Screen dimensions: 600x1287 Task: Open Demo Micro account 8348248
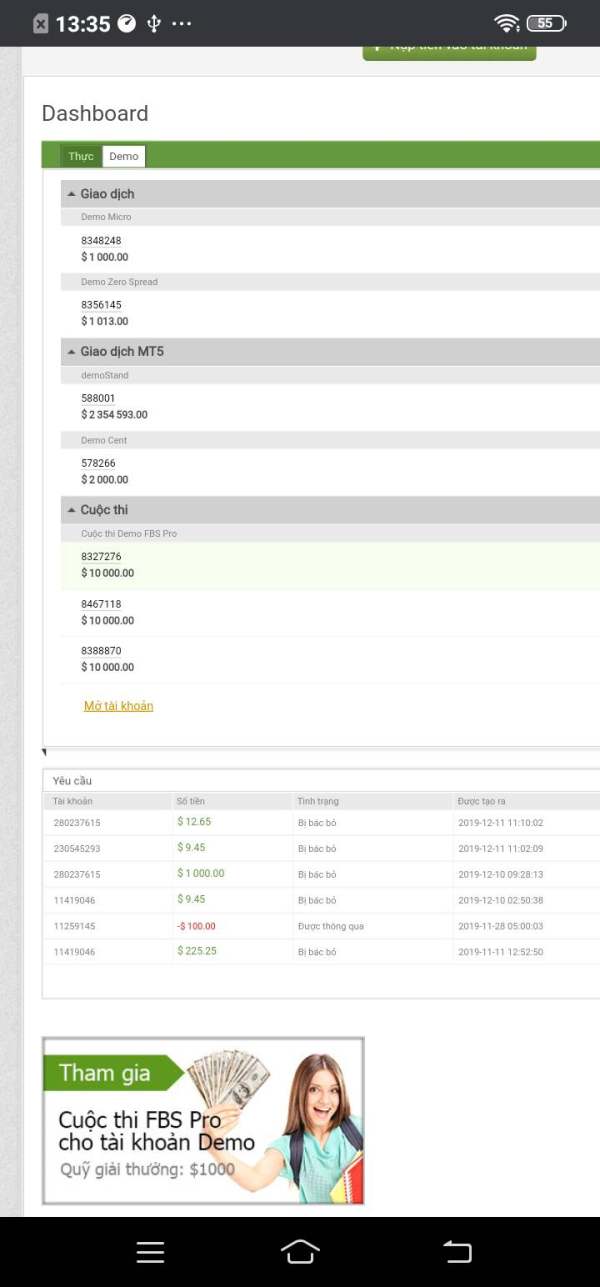click(101, 240)
